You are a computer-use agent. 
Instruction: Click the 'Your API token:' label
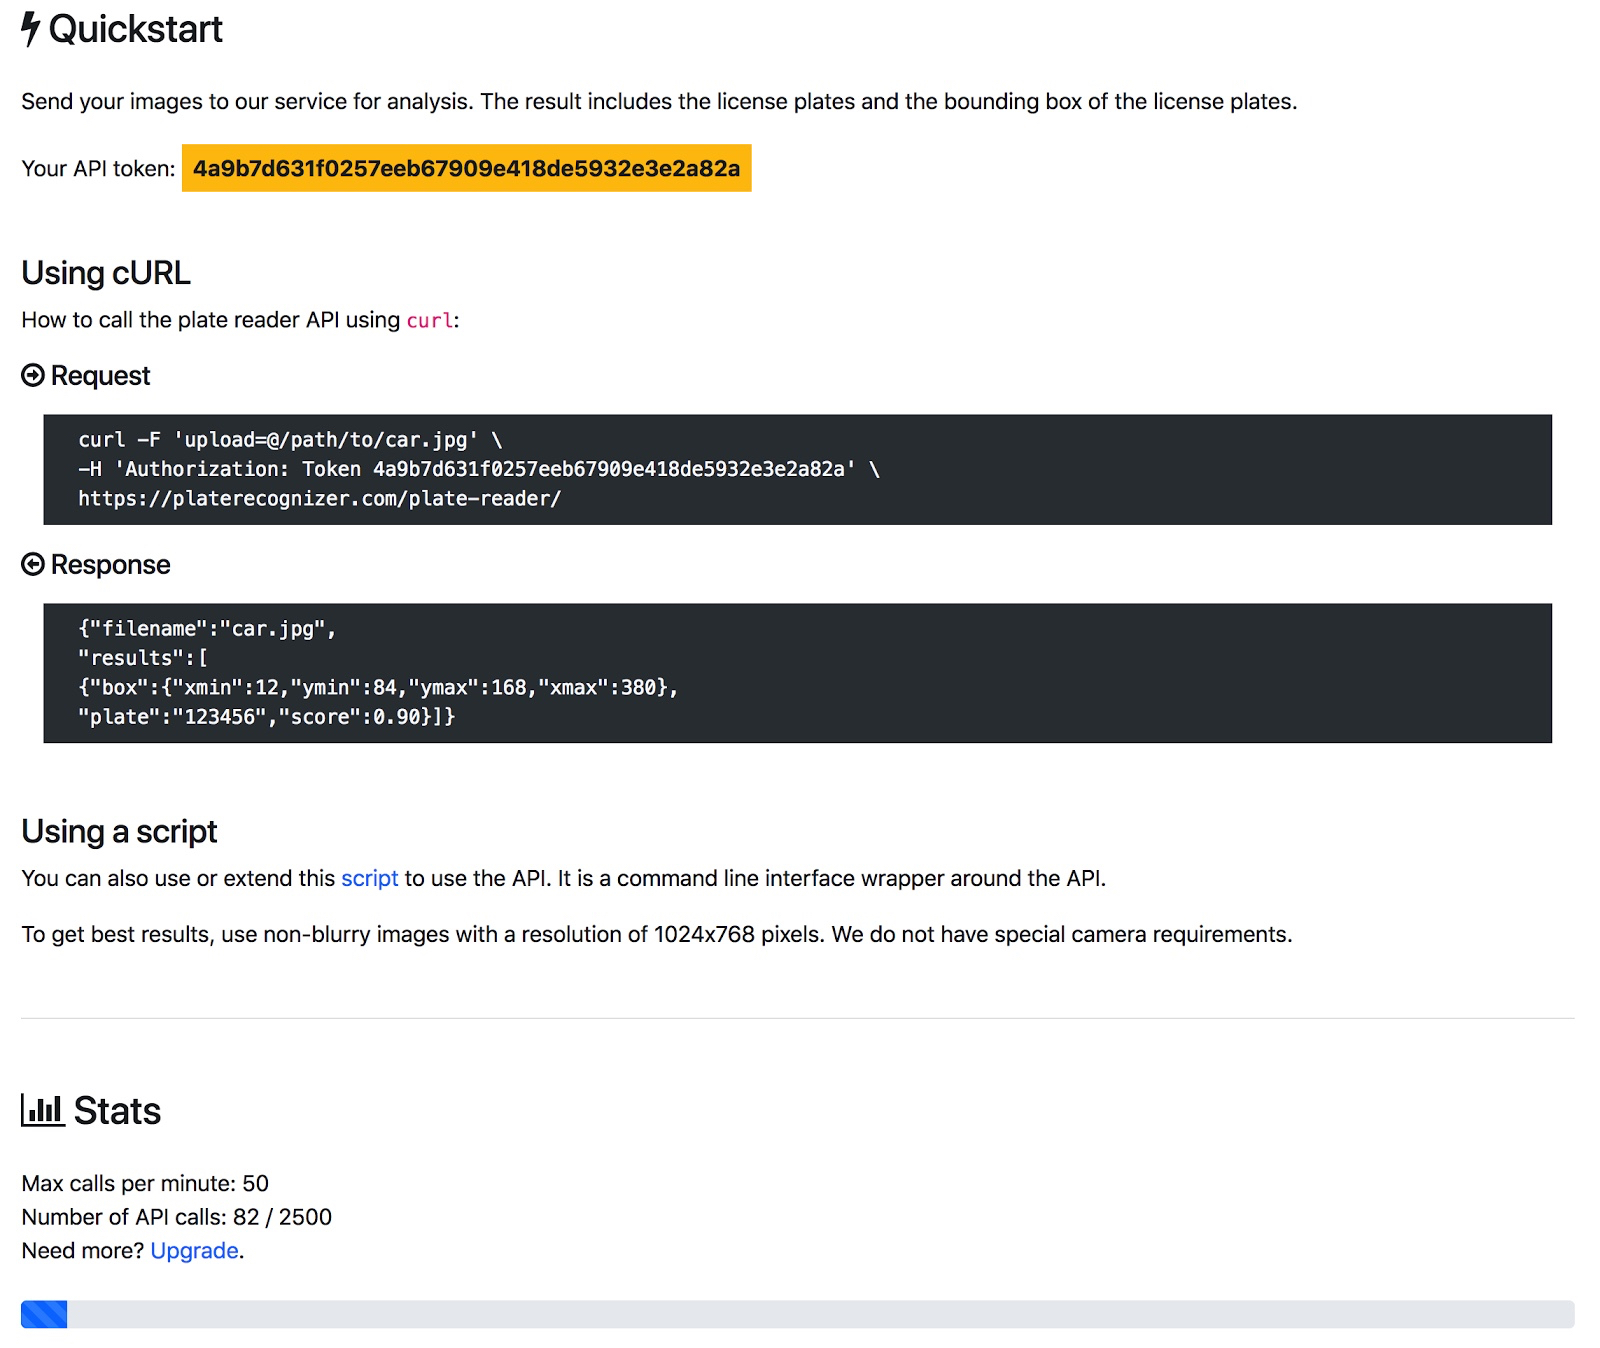[x=98, y=168]
